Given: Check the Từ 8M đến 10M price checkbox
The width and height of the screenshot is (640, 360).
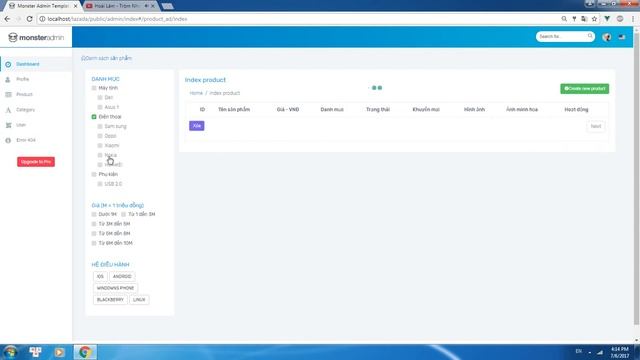Looking at the screenshot, I should (x=94, y=243).
